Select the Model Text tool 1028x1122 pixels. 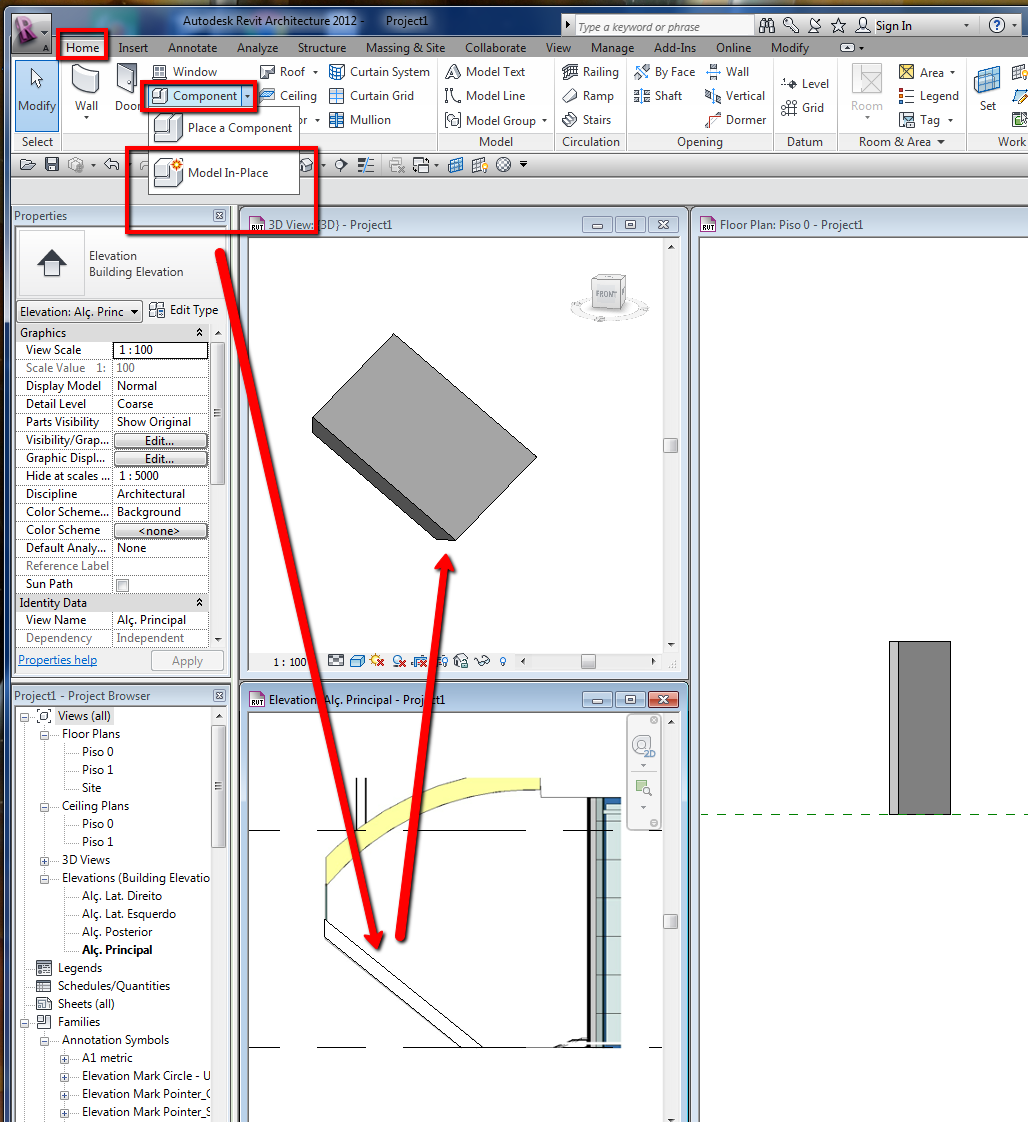pyautogui.click(x=485, y=72)
